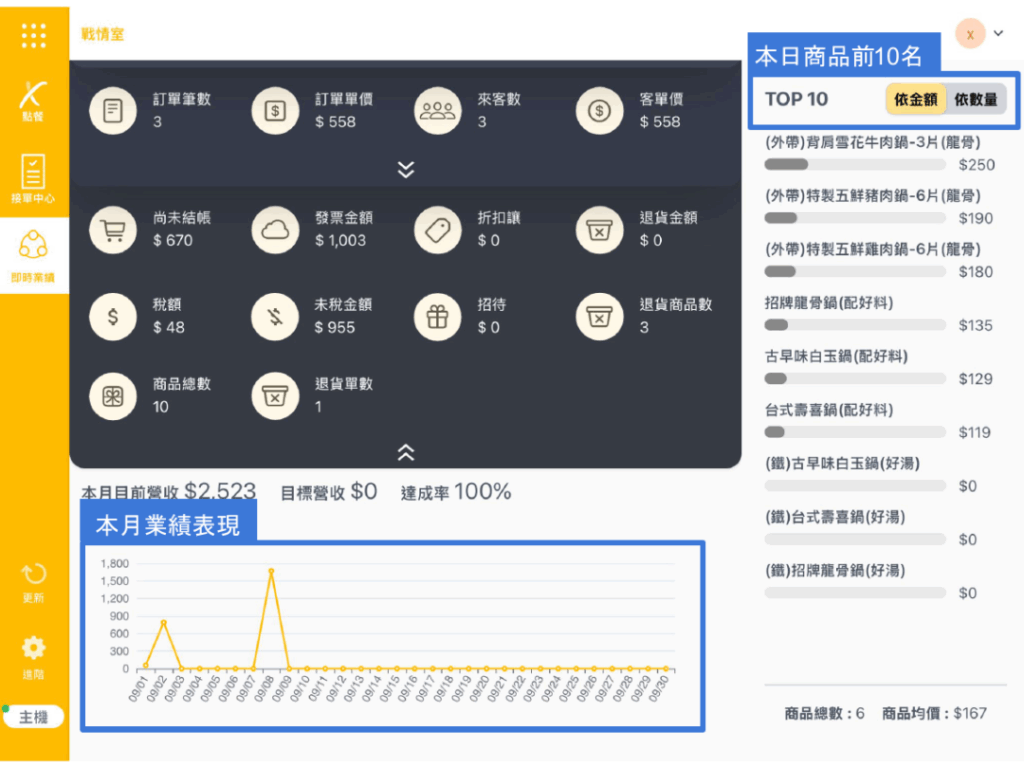
Task: Collapse stats panel with double up chevron
Action: [405, 452]
